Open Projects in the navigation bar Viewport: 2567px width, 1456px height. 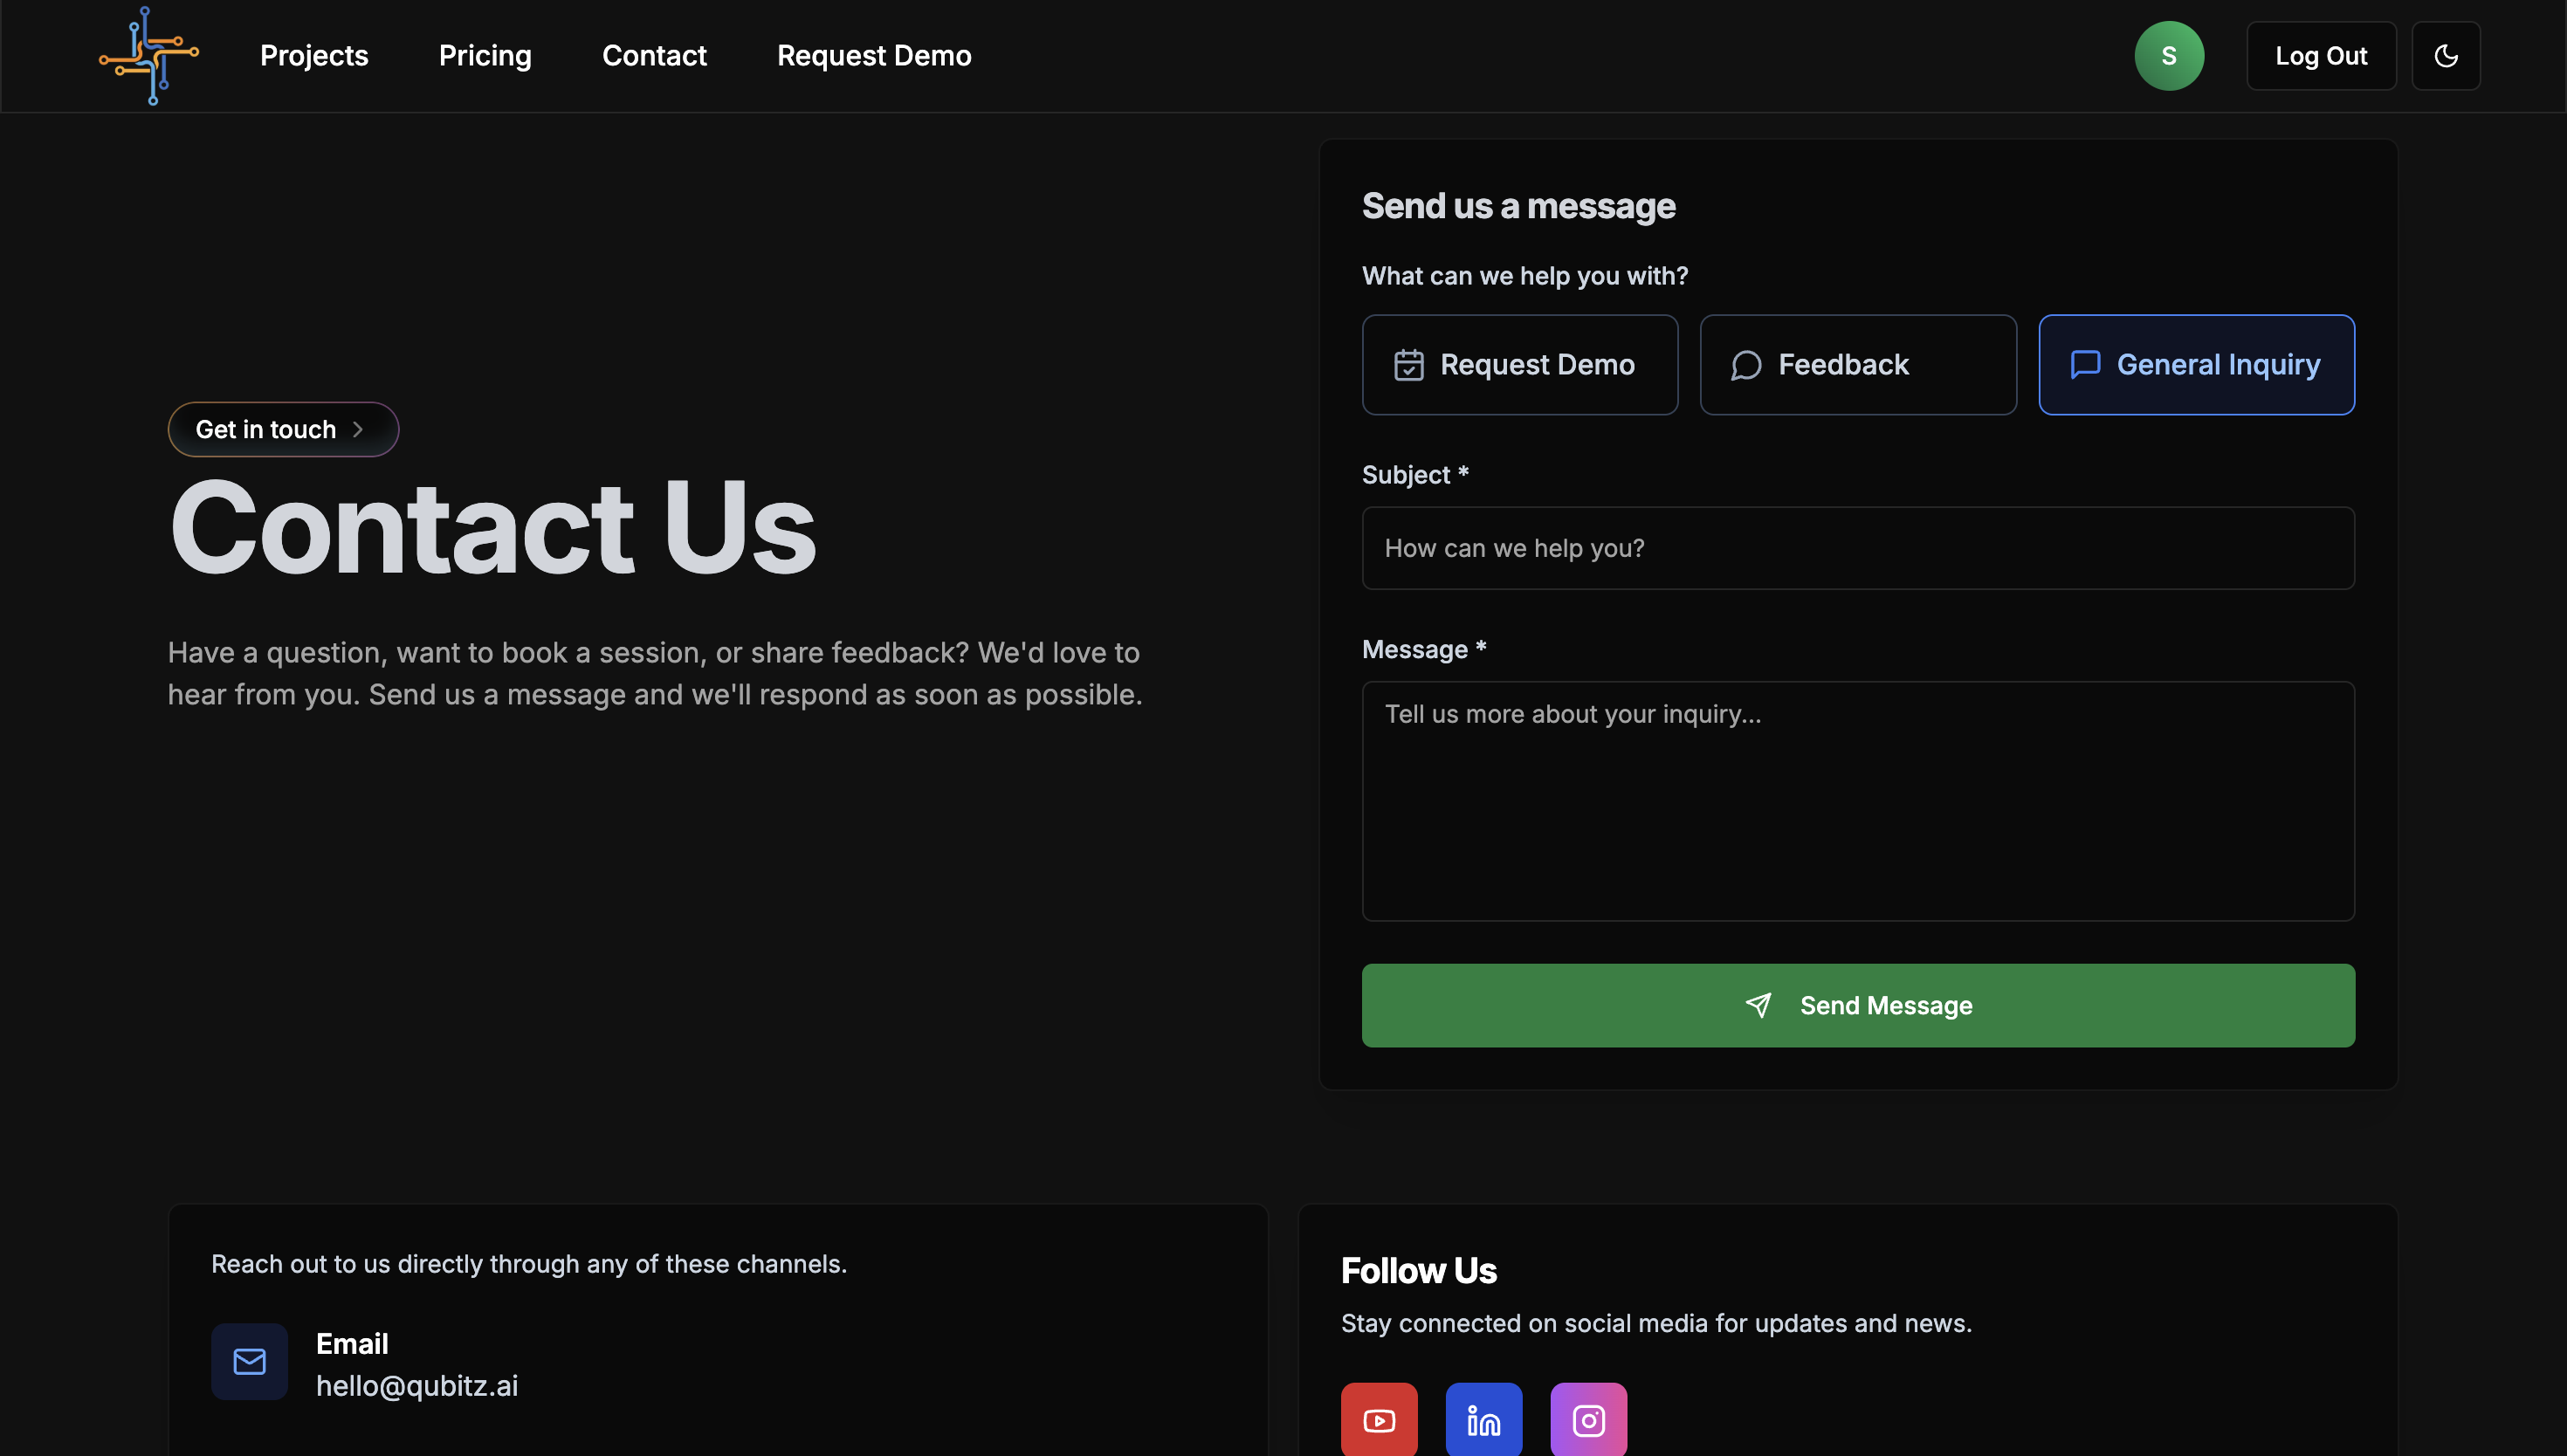(x=314, y=56)
